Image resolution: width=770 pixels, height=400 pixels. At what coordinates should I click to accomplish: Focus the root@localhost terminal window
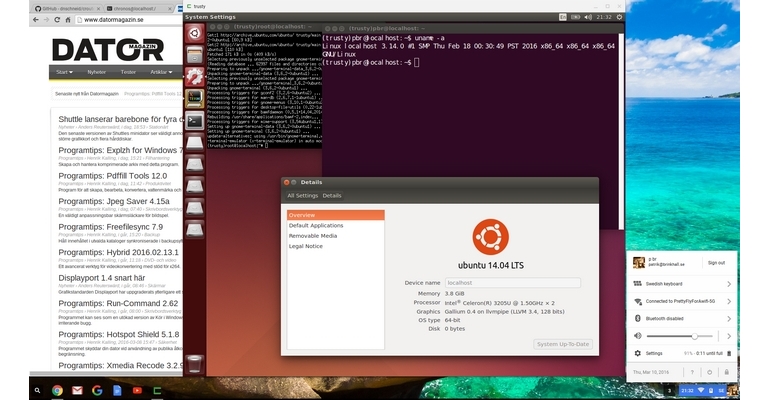coord(264,86)
